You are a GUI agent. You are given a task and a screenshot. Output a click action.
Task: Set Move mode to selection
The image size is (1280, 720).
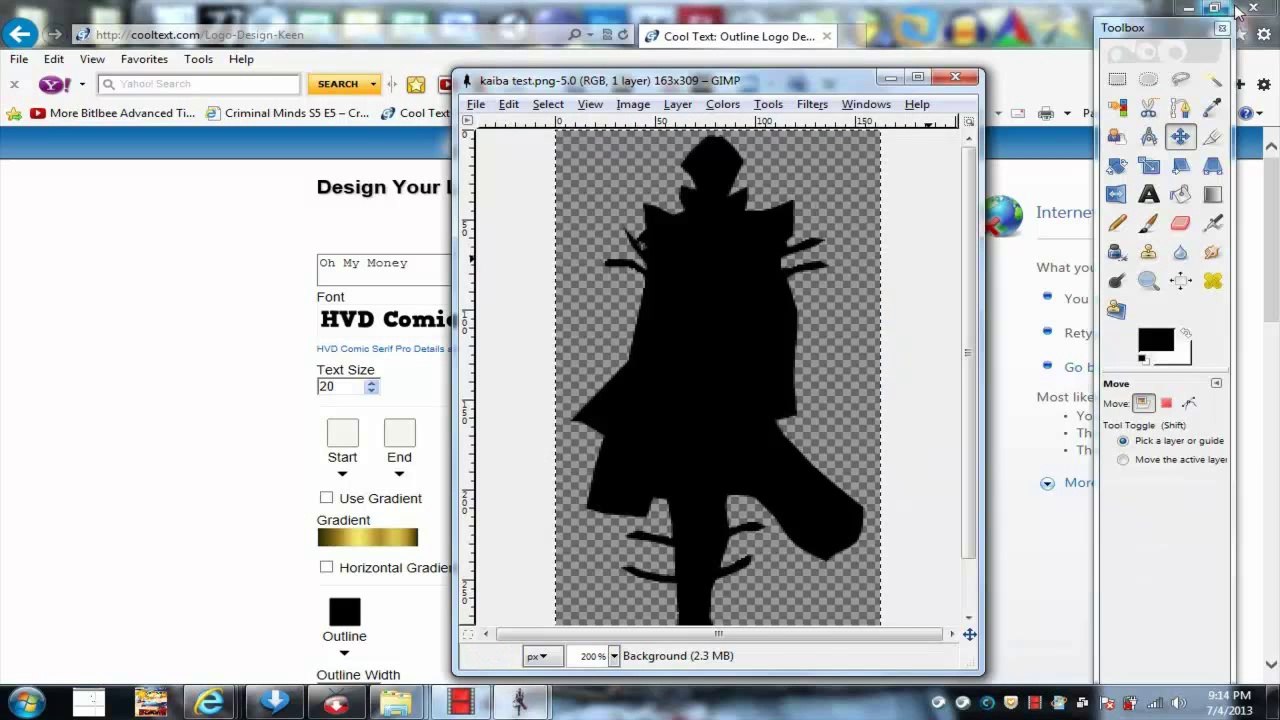pyautogui.click(x=1166, y=403)
